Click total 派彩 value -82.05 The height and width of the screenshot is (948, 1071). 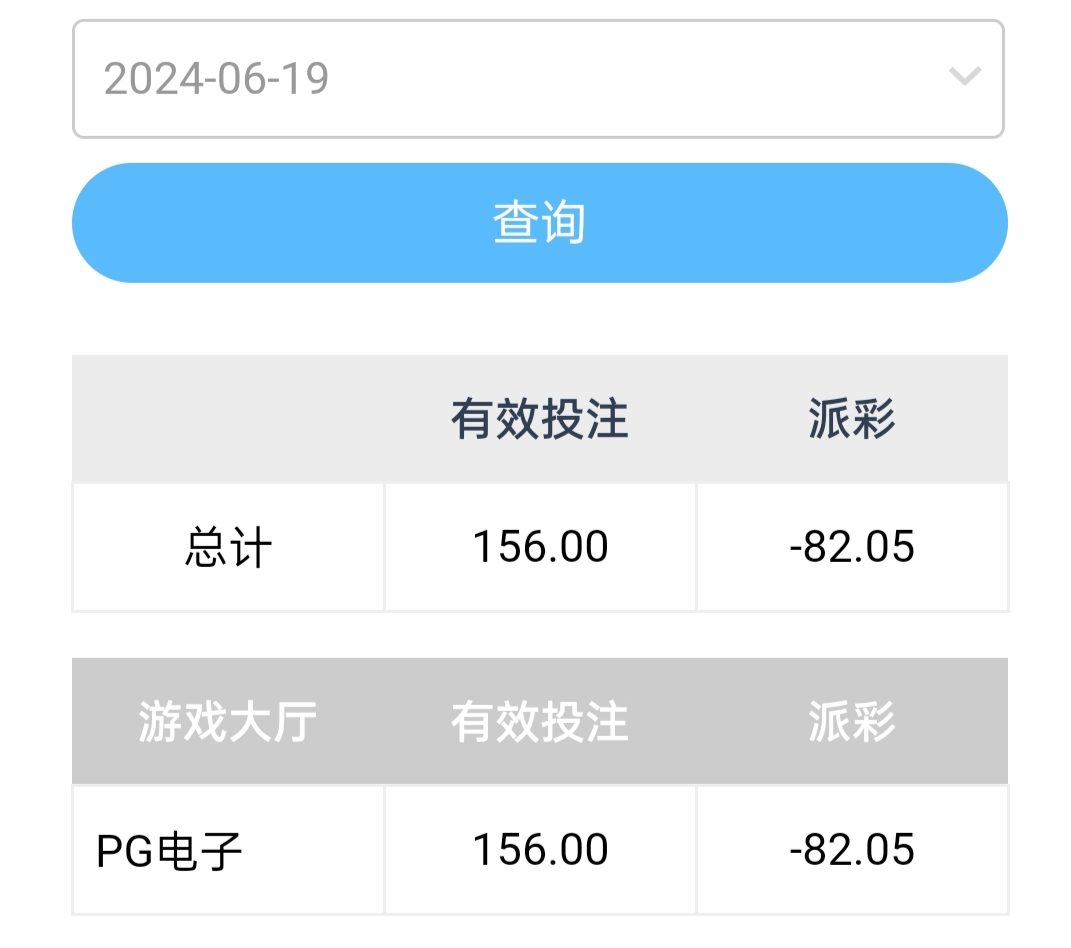(852, 547)
